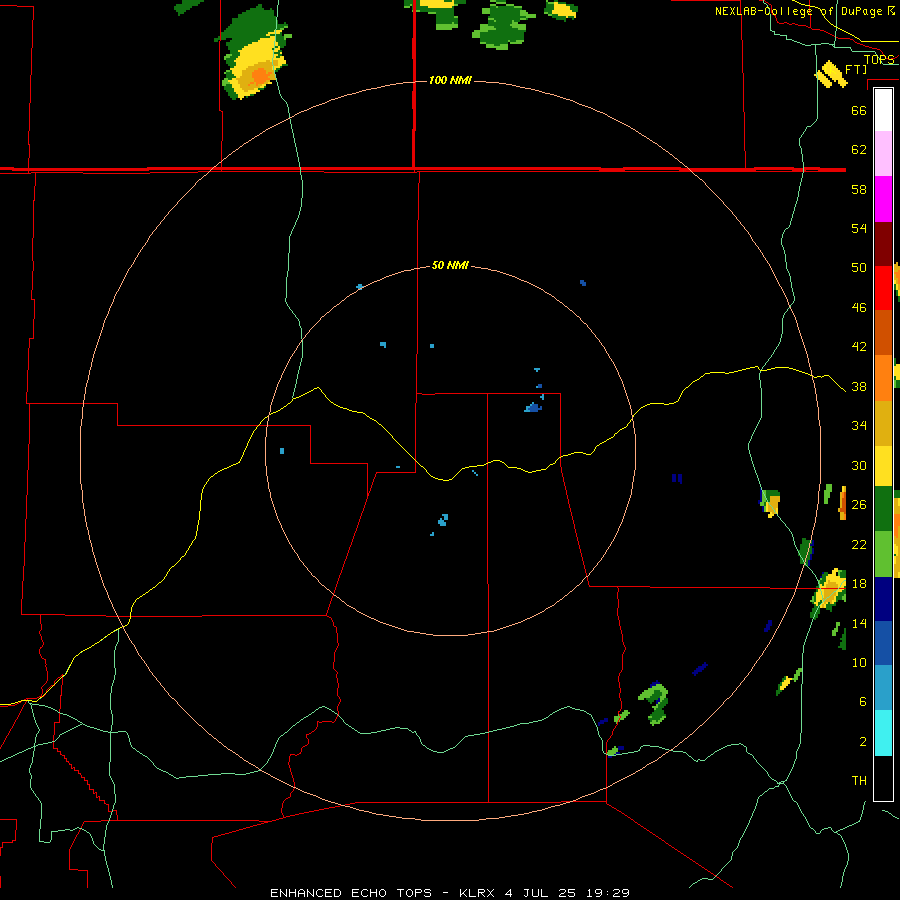This screenshot has height=900, width=900.
Task: Pick the cyan legend band near 2
Action: [x=883, y=733]
